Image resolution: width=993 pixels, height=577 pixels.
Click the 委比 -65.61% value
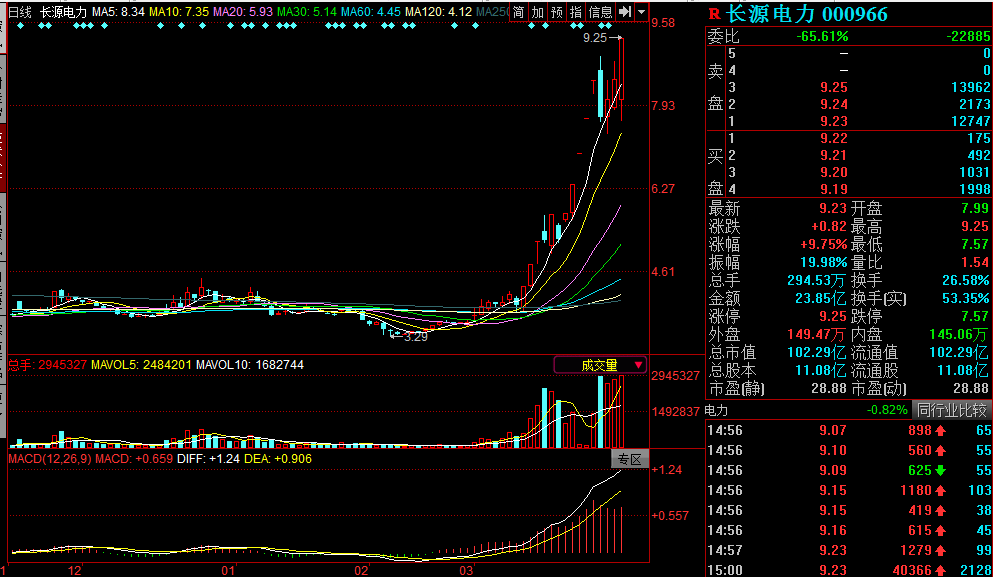coord(822,37)
